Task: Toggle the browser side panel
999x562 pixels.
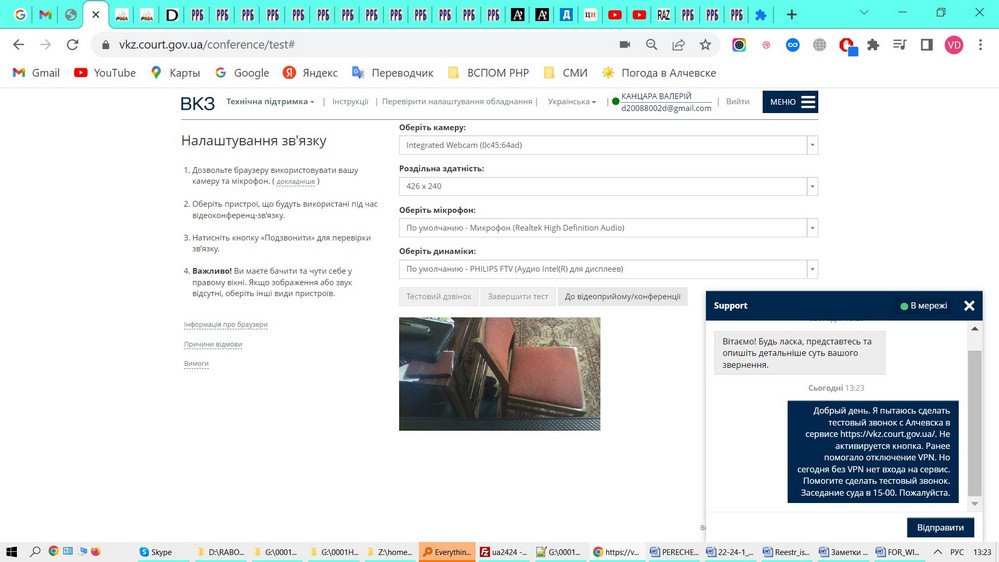Action: point(926,45)
